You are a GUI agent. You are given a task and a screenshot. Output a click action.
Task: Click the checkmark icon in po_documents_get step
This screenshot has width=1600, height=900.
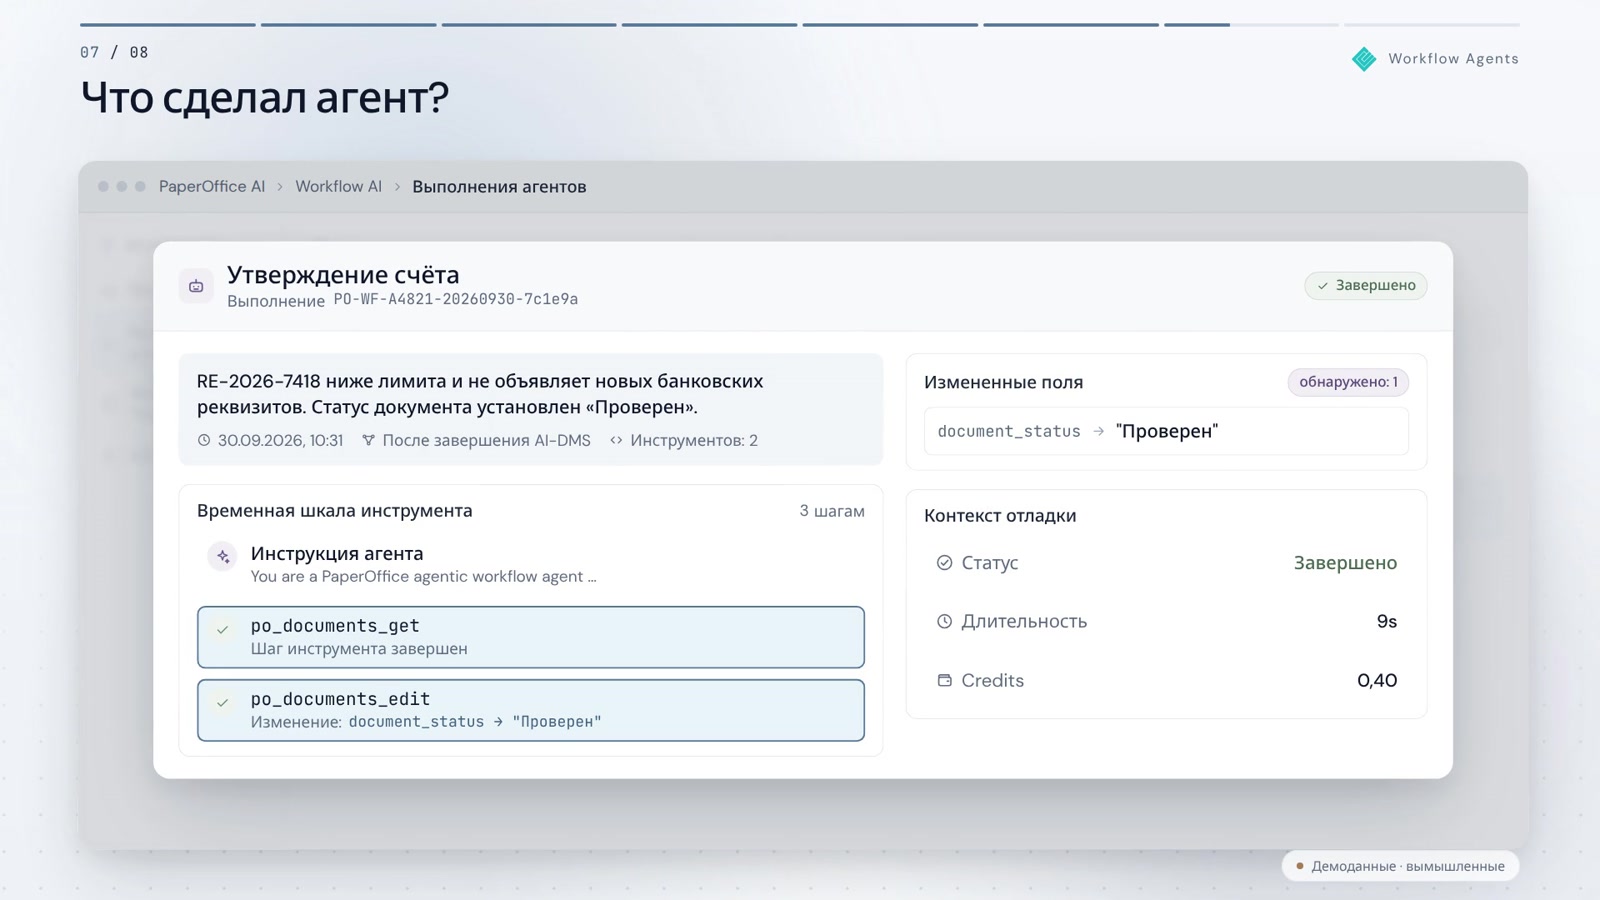223,629
